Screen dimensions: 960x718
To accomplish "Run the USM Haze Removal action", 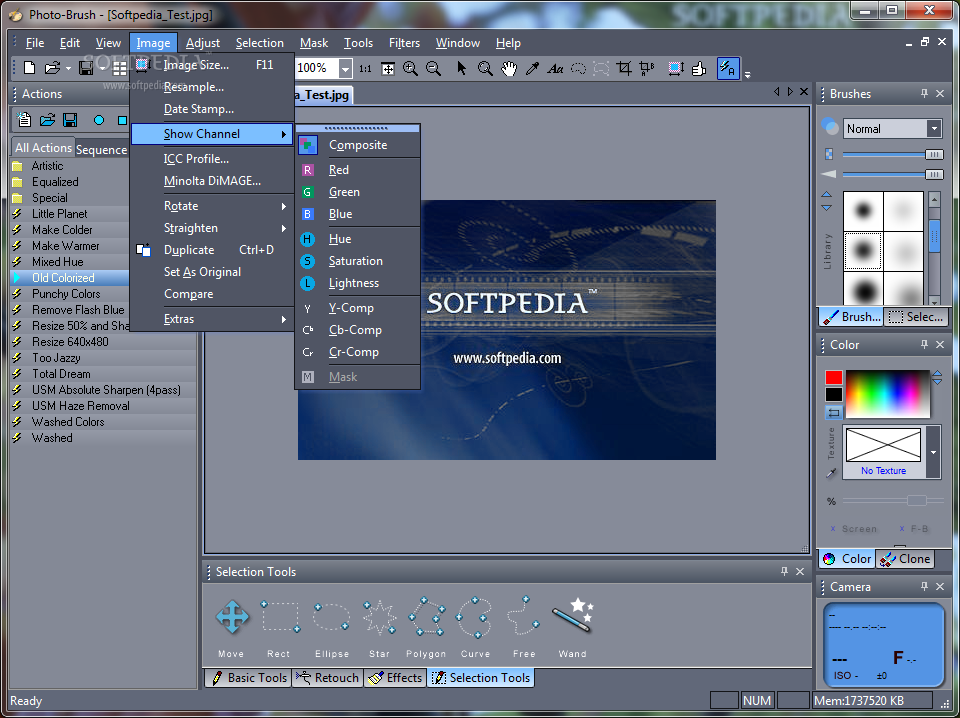I will [80, 405].
